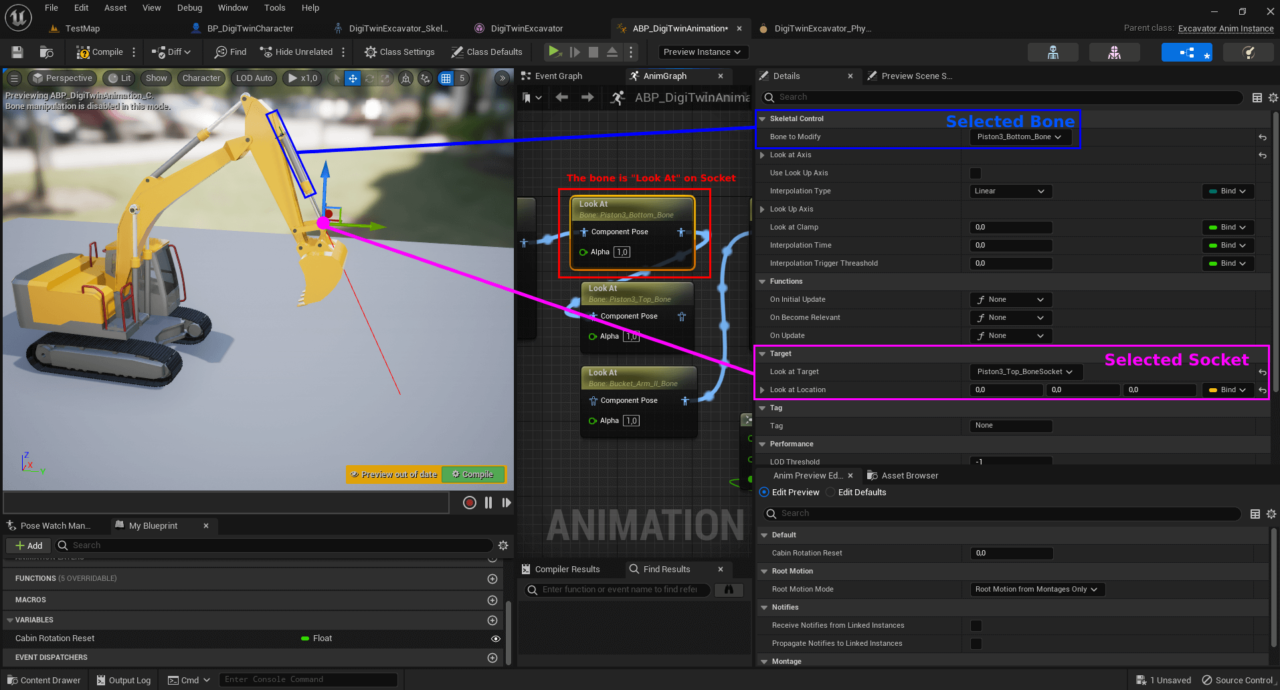Viewport: 1280px width, 690px height.
Task: Open the Root Motion Mode dropdown
Action: [x=1036, y=589]
